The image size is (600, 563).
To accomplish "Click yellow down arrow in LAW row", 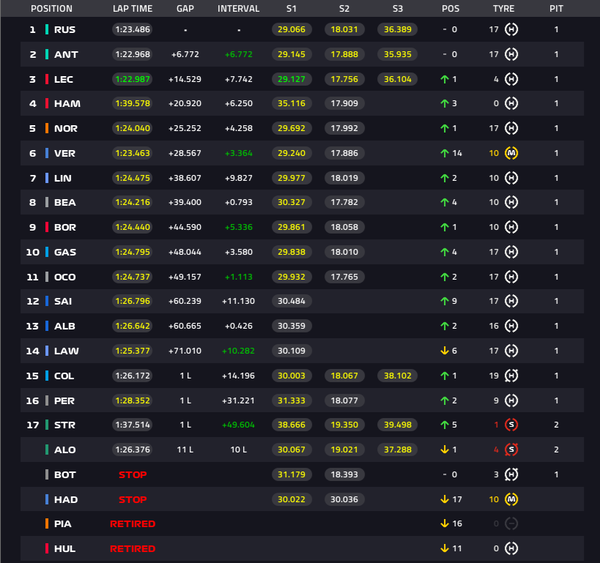I will tap(444, 351).
